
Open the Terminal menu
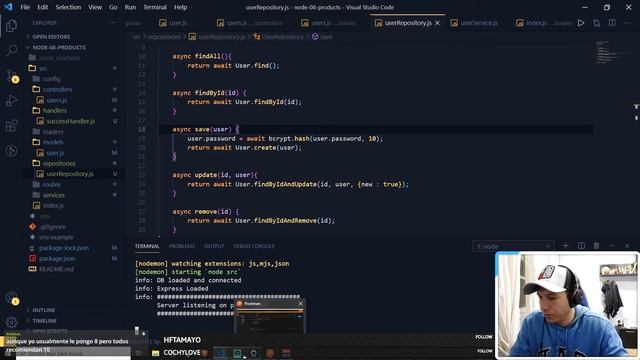pos(155,7)
